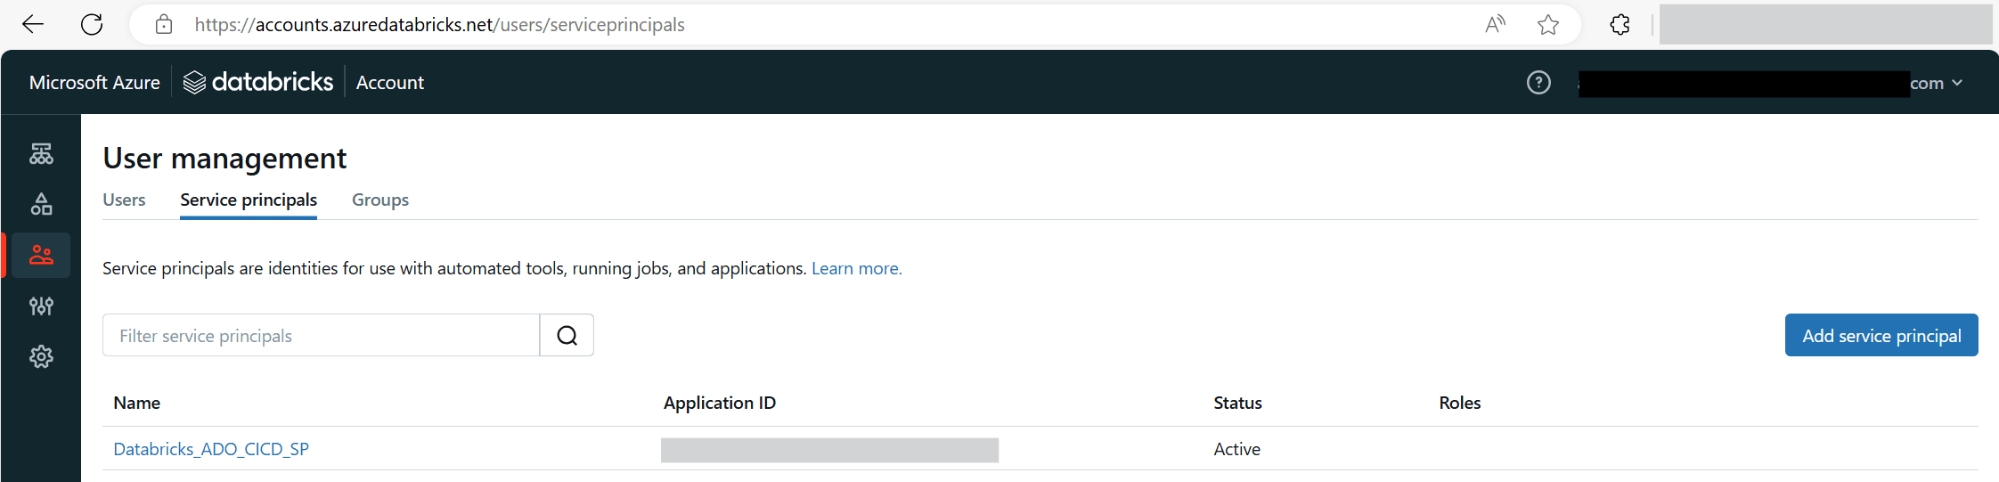The width and height of the screenshot is (1999, 482).
Task: Switch to the Groups tab
Action: [x=380, y=200]
